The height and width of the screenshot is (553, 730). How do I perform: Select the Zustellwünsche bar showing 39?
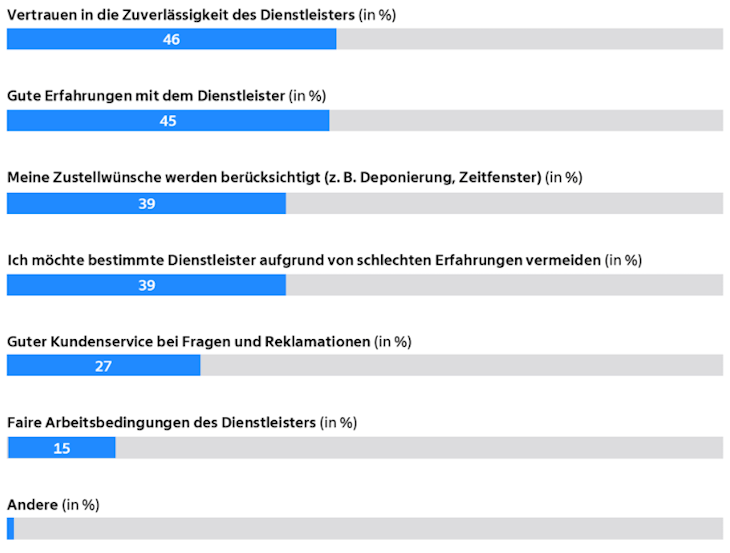click(146, 203)
